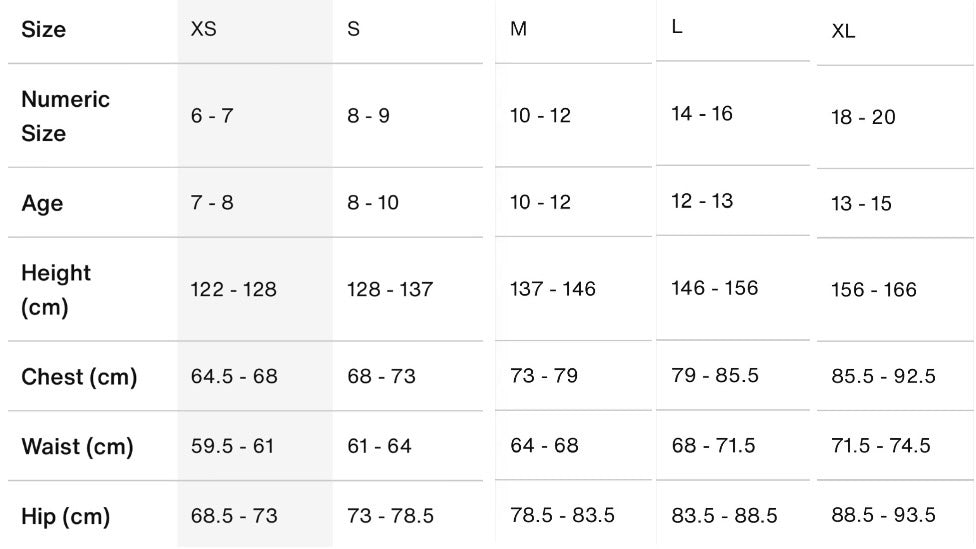Select the S size column header
The width and height of the screenshot is (976, 549).
pos(354,29)
